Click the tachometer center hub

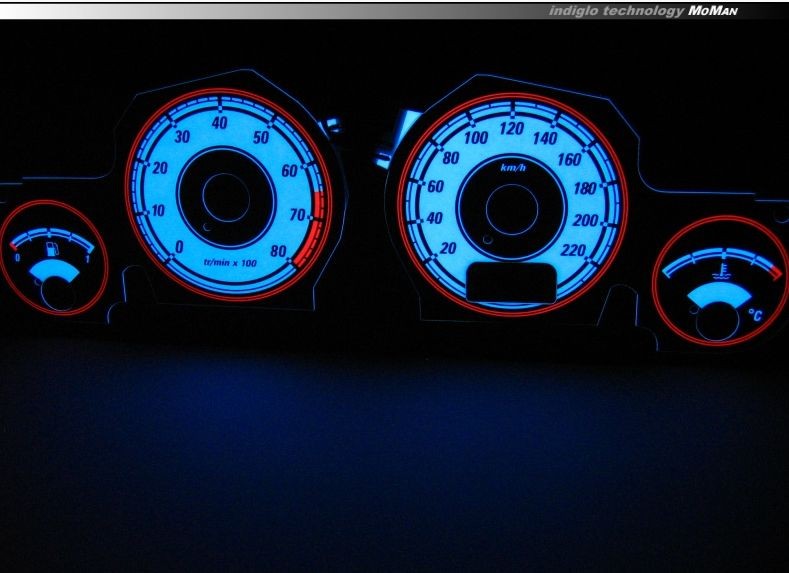tap(224, 195)
